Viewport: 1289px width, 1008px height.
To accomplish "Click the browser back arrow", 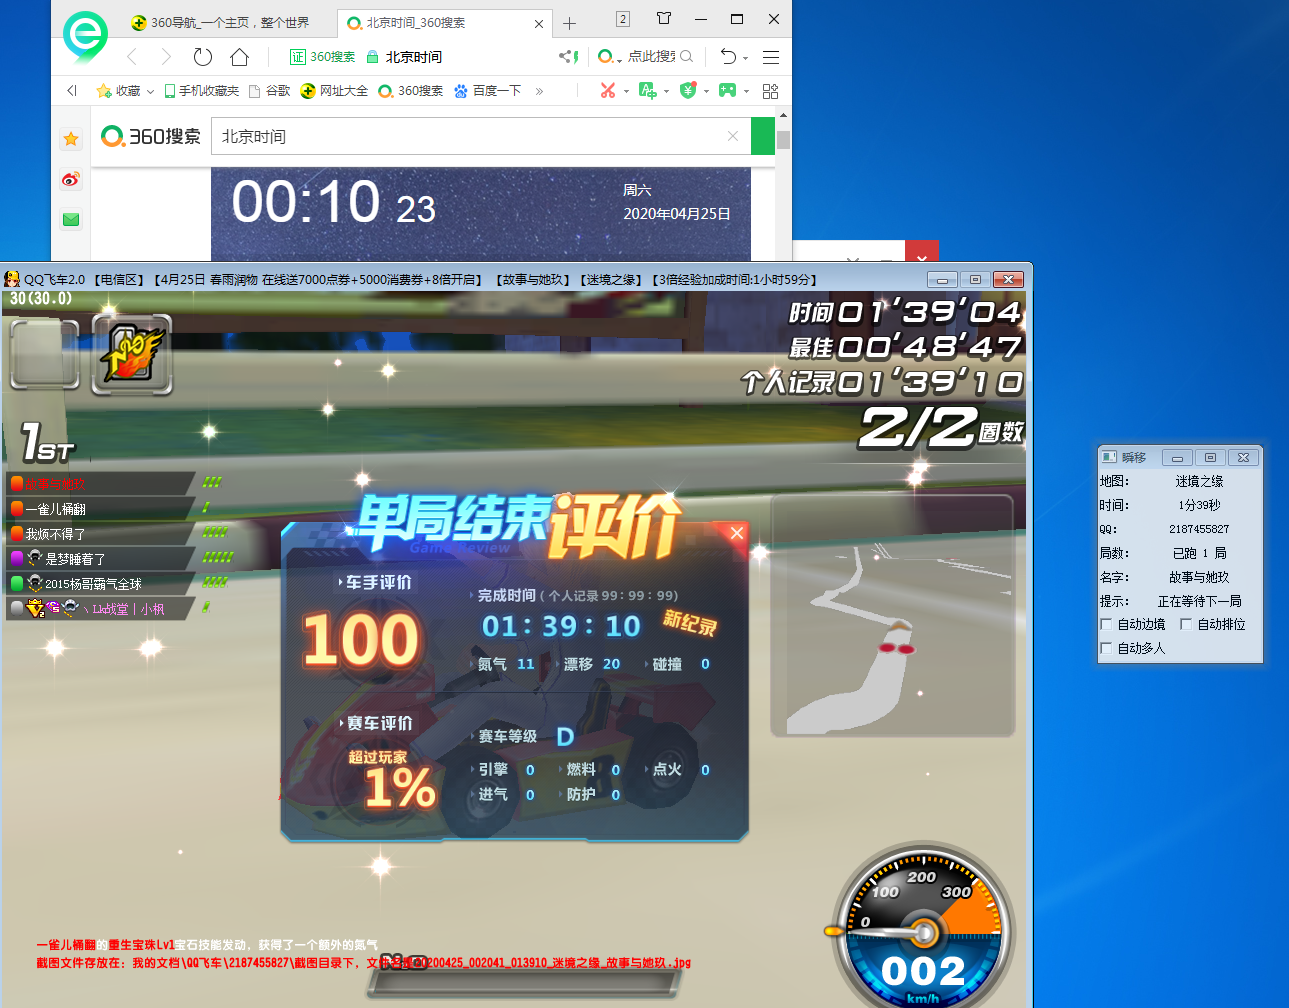I will click(x=131, y=56).
